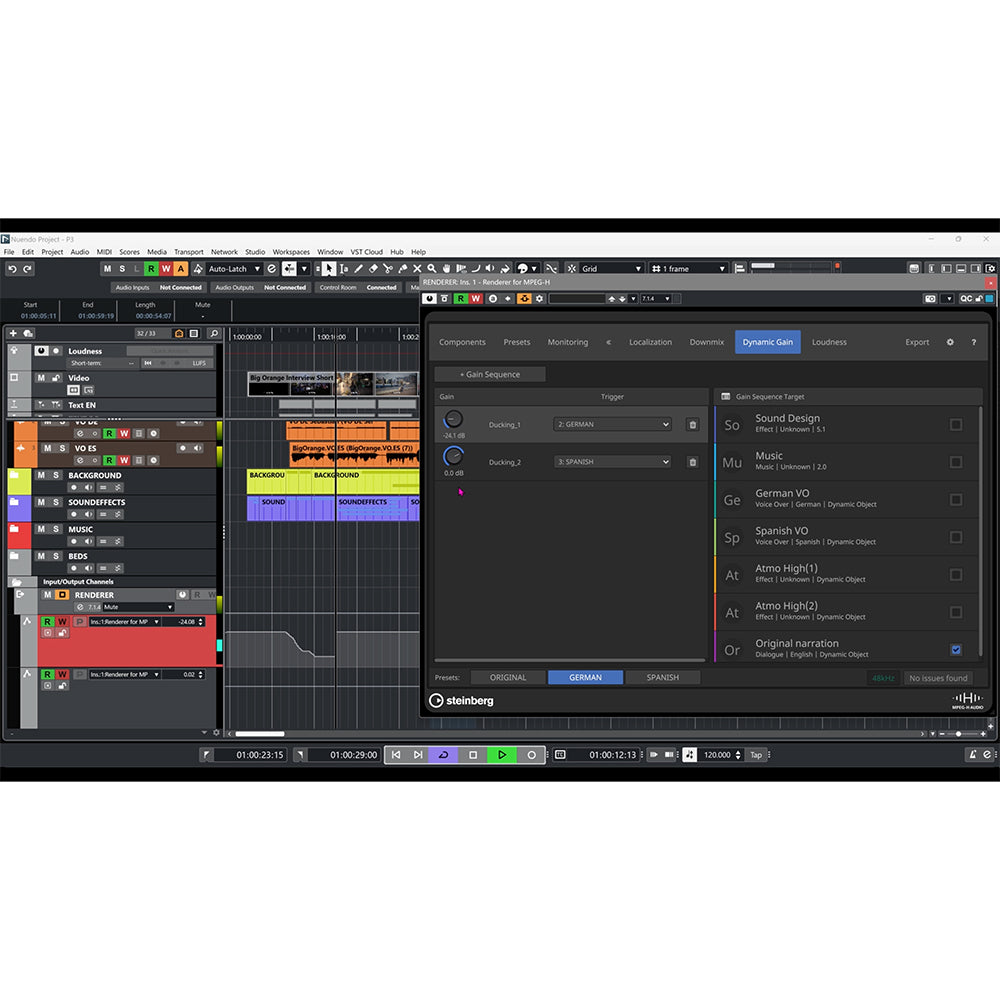
Task: Open the Ducking_1 trigger GERMAN dropdown
Action: (x=612, y=425)
